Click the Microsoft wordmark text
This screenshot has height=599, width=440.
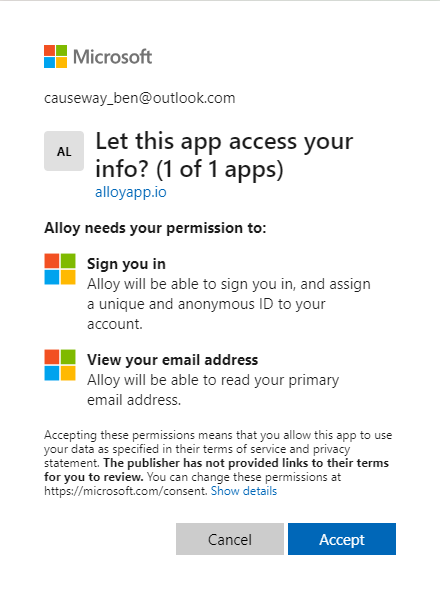coord(113,57)
